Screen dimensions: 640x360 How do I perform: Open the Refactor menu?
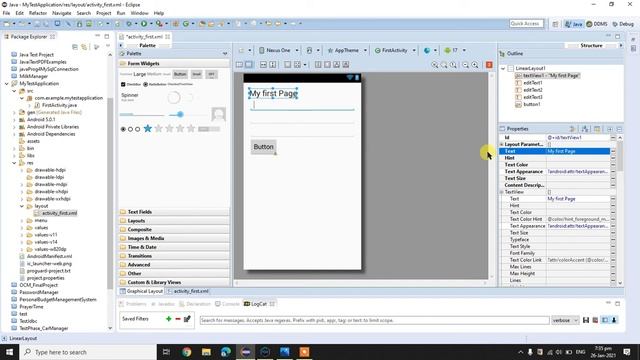38,13
